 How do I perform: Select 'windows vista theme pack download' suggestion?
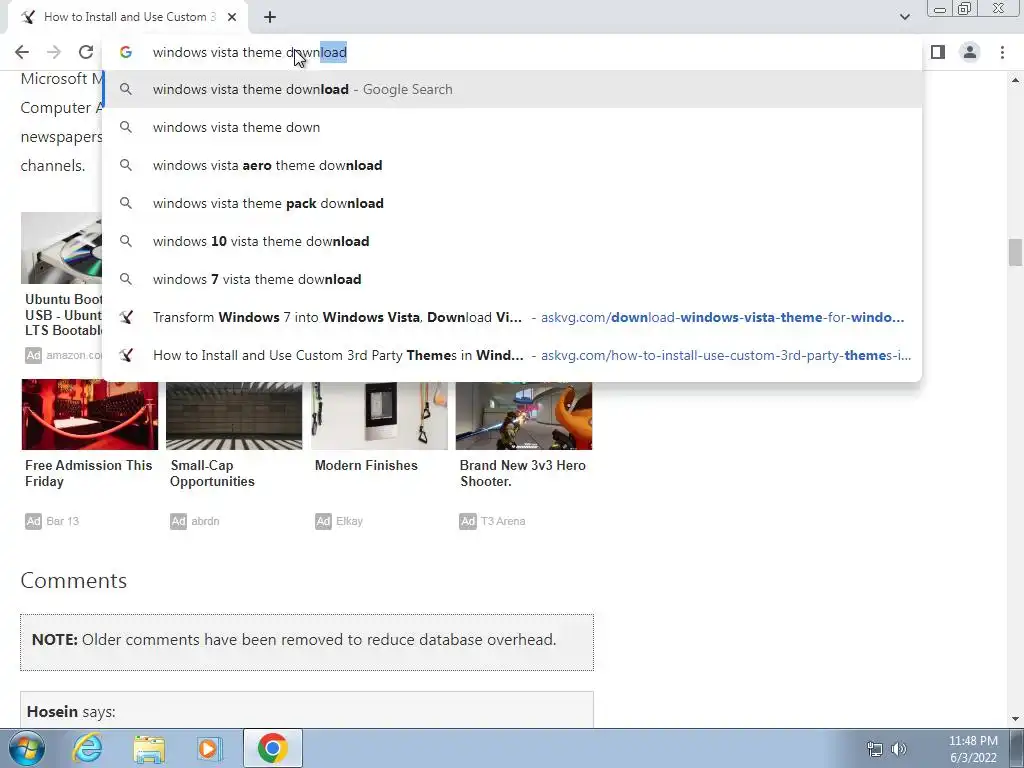click(513, 203)
